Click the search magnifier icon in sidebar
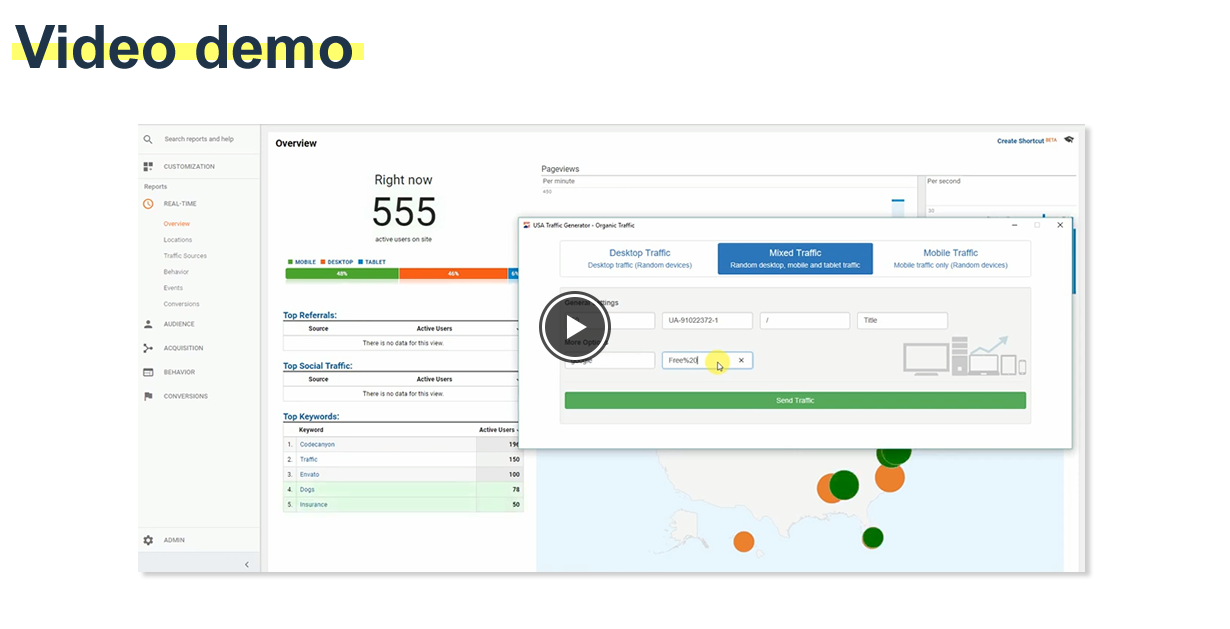 [148, 139]
